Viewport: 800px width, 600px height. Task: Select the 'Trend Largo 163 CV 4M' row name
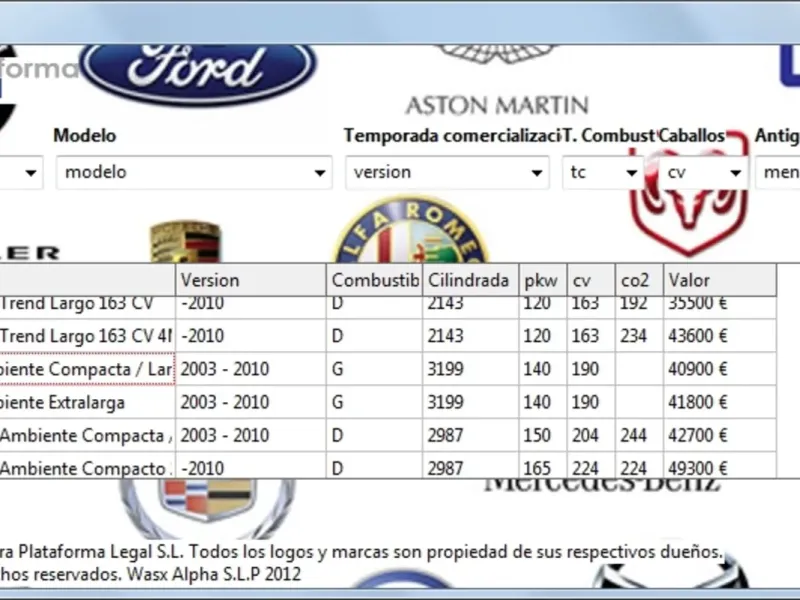[87, 336]
